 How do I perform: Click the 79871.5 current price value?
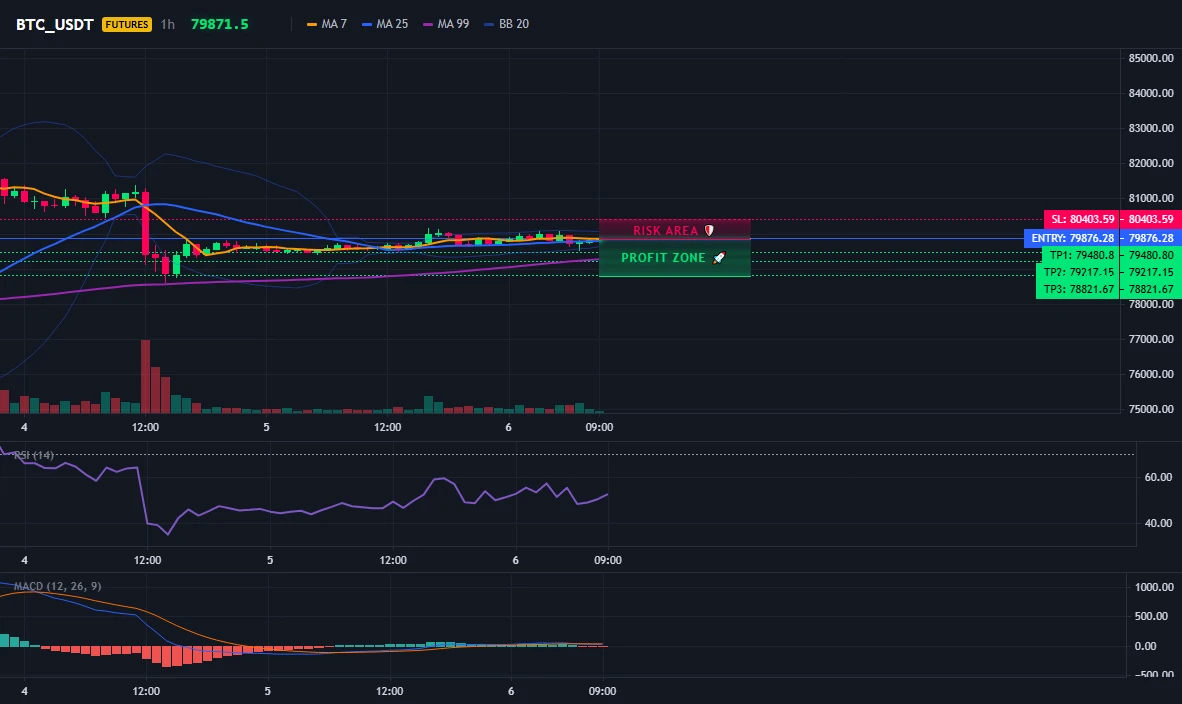click(x=219, y=24)
